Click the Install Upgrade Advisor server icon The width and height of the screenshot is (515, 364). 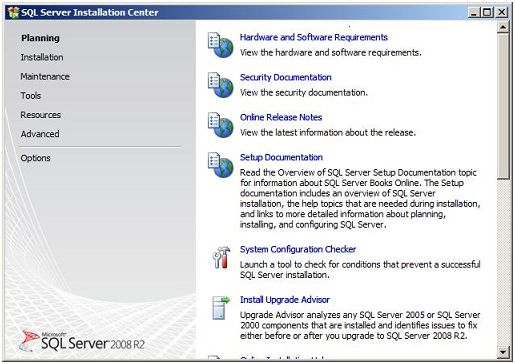point(221,308)
